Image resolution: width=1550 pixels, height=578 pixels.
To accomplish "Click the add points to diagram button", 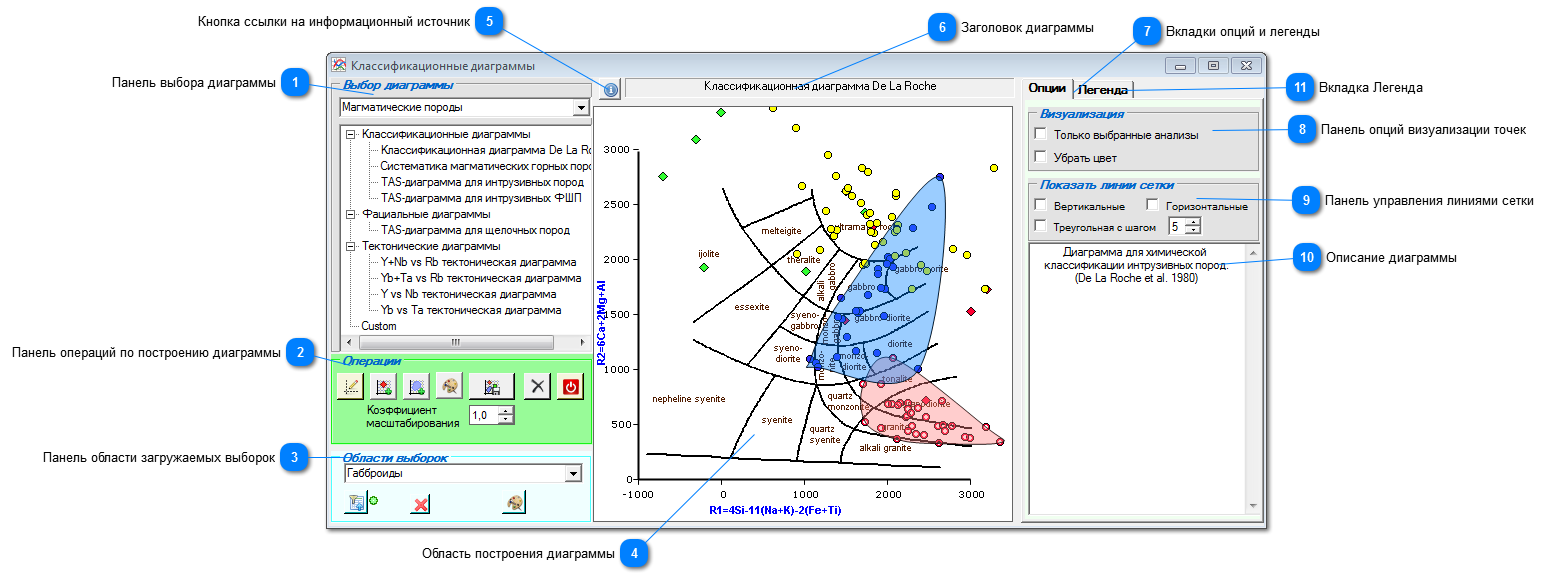I will [383, 386].
